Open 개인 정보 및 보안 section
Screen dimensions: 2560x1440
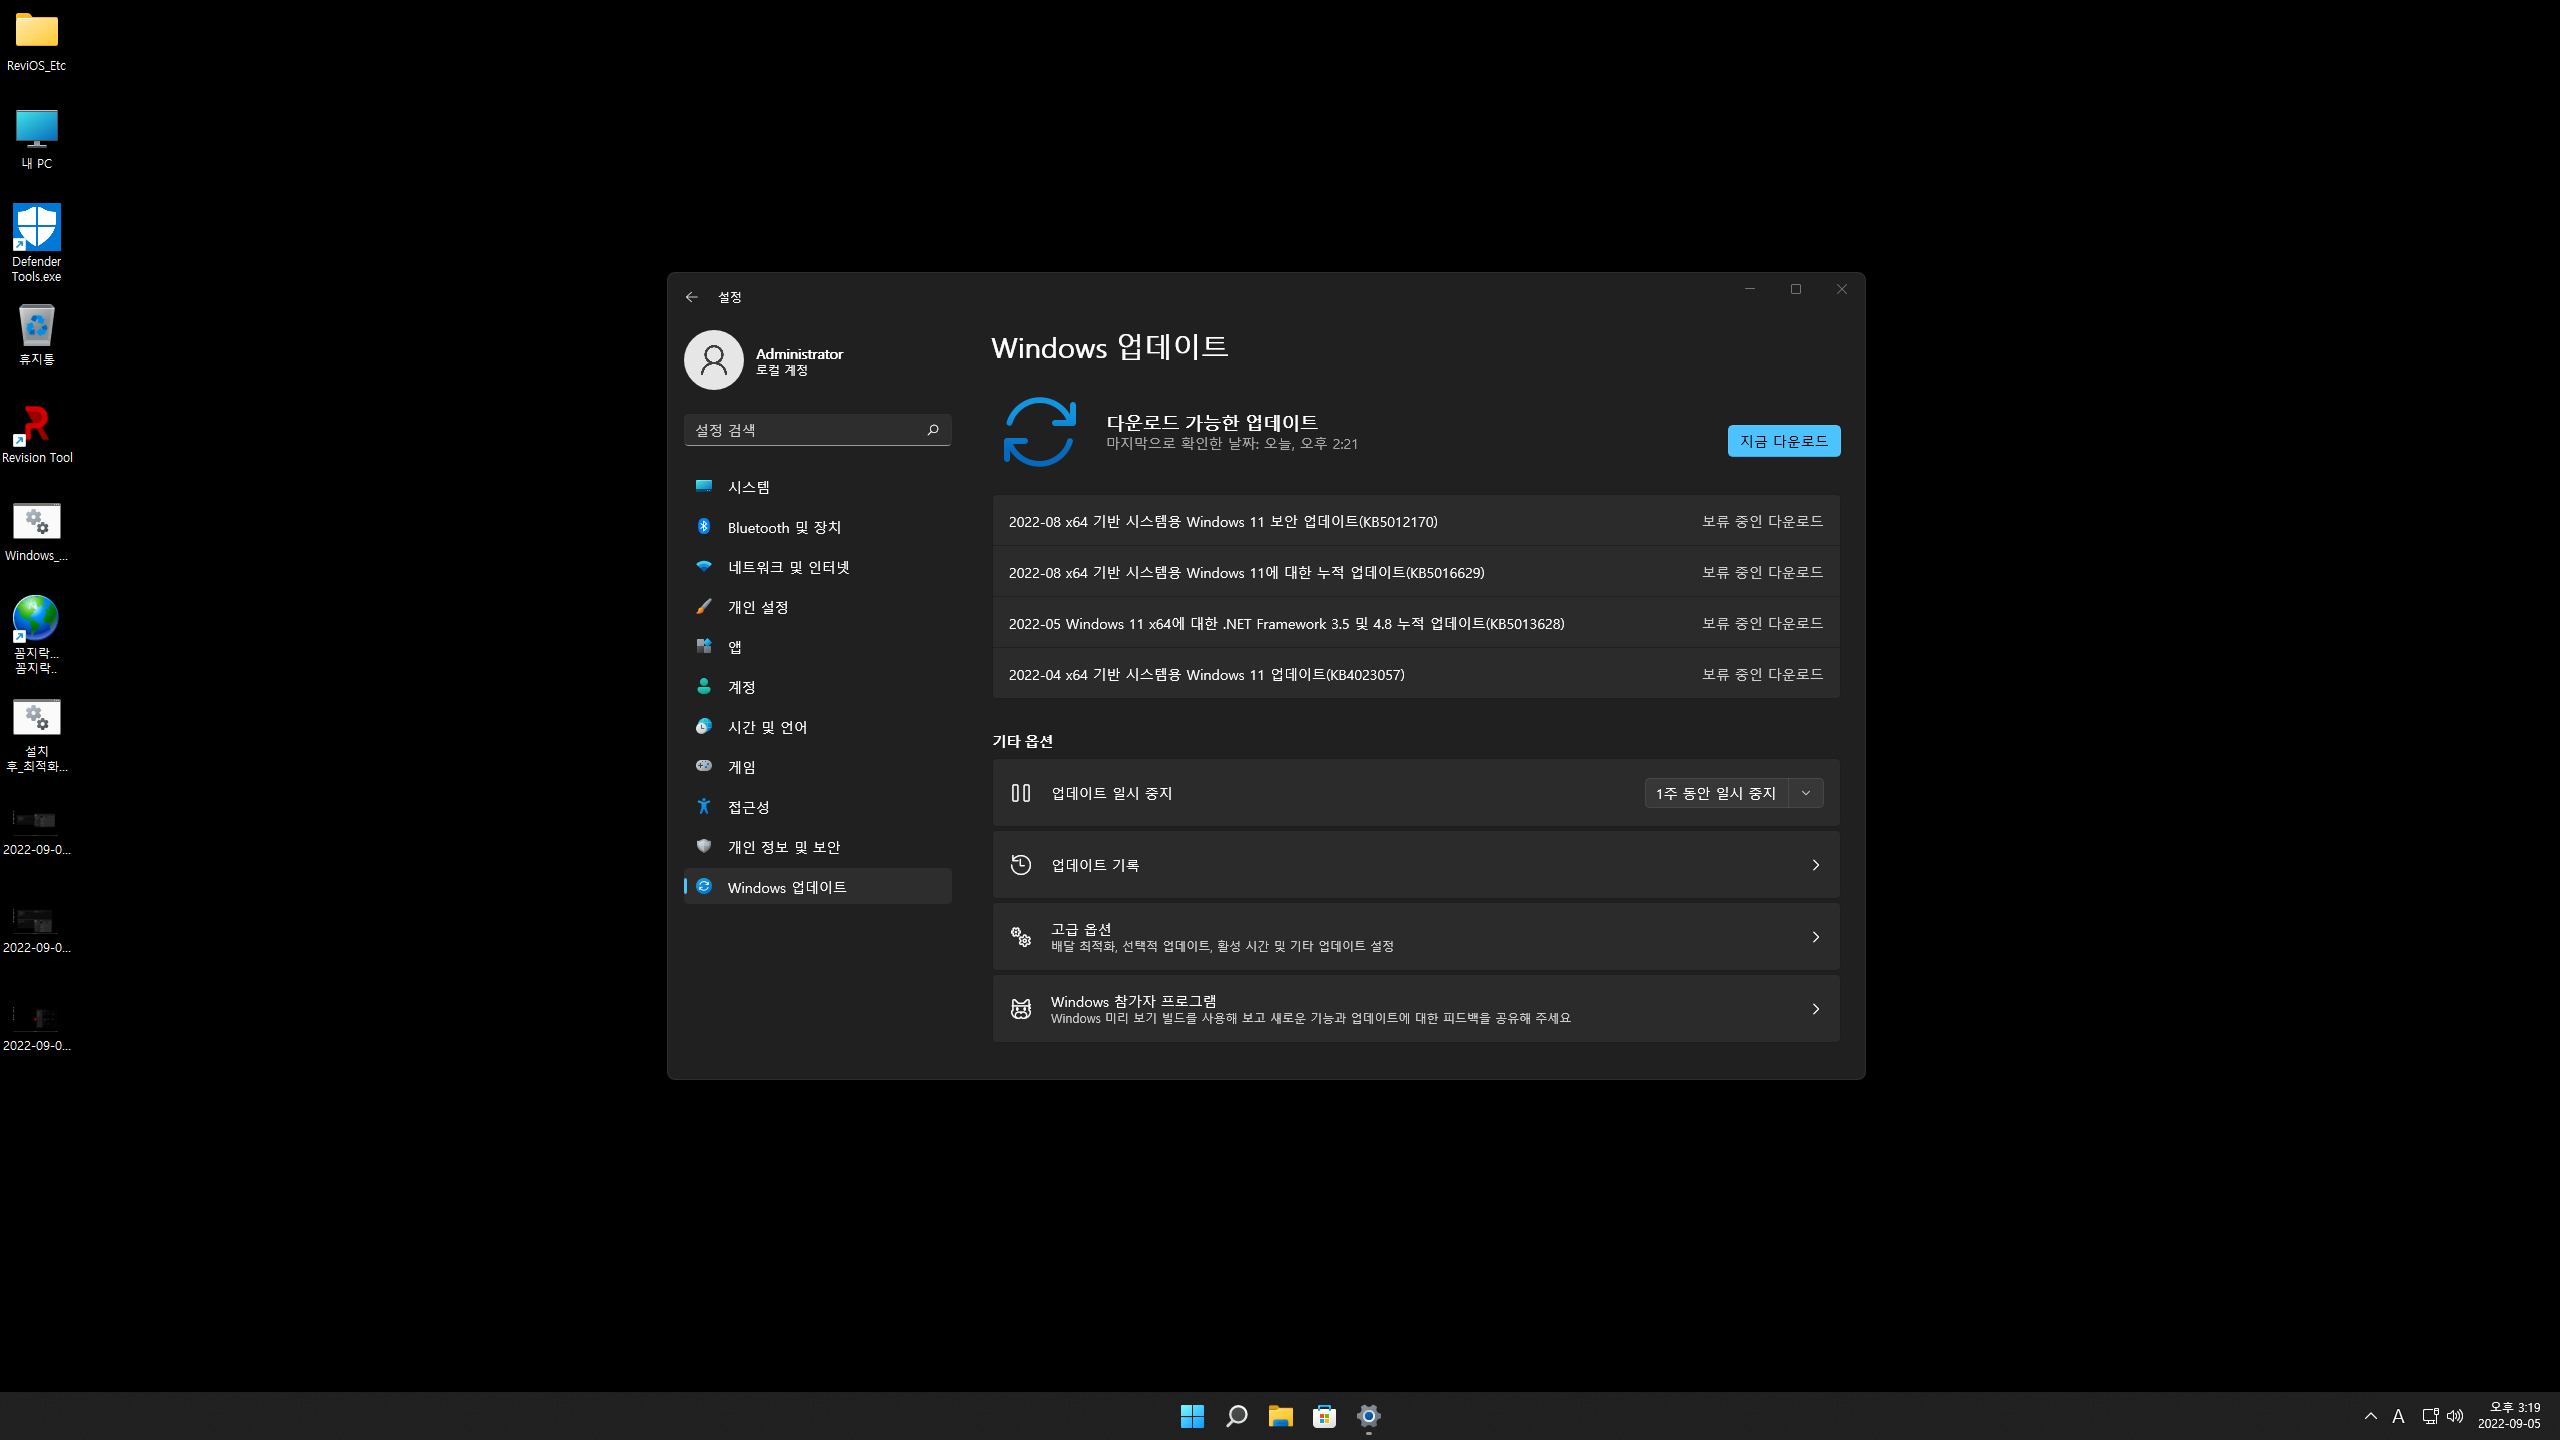(x=783, y=847)
